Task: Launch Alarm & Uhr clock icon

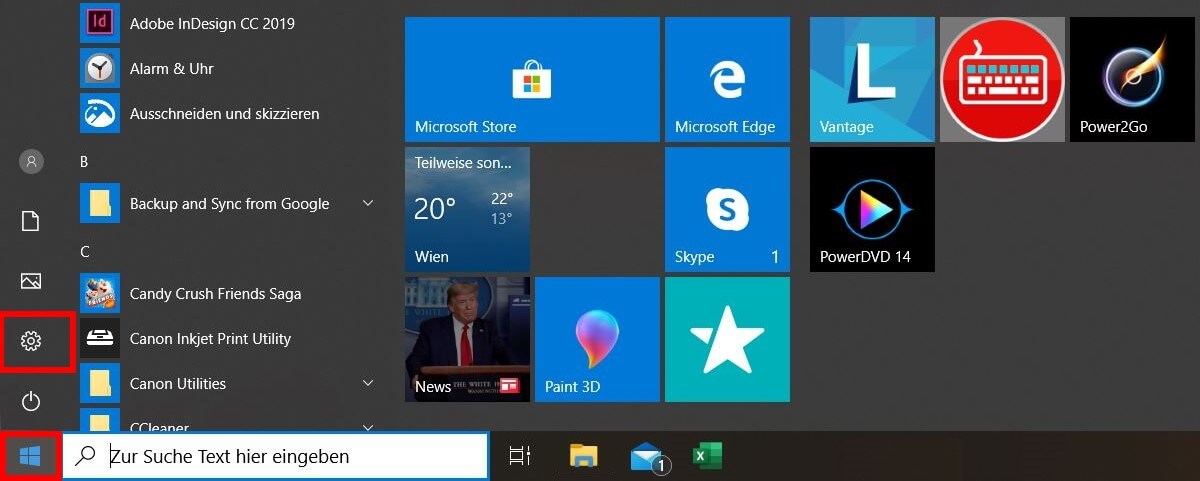Action: pyautogui.click(x=100, y=68)
